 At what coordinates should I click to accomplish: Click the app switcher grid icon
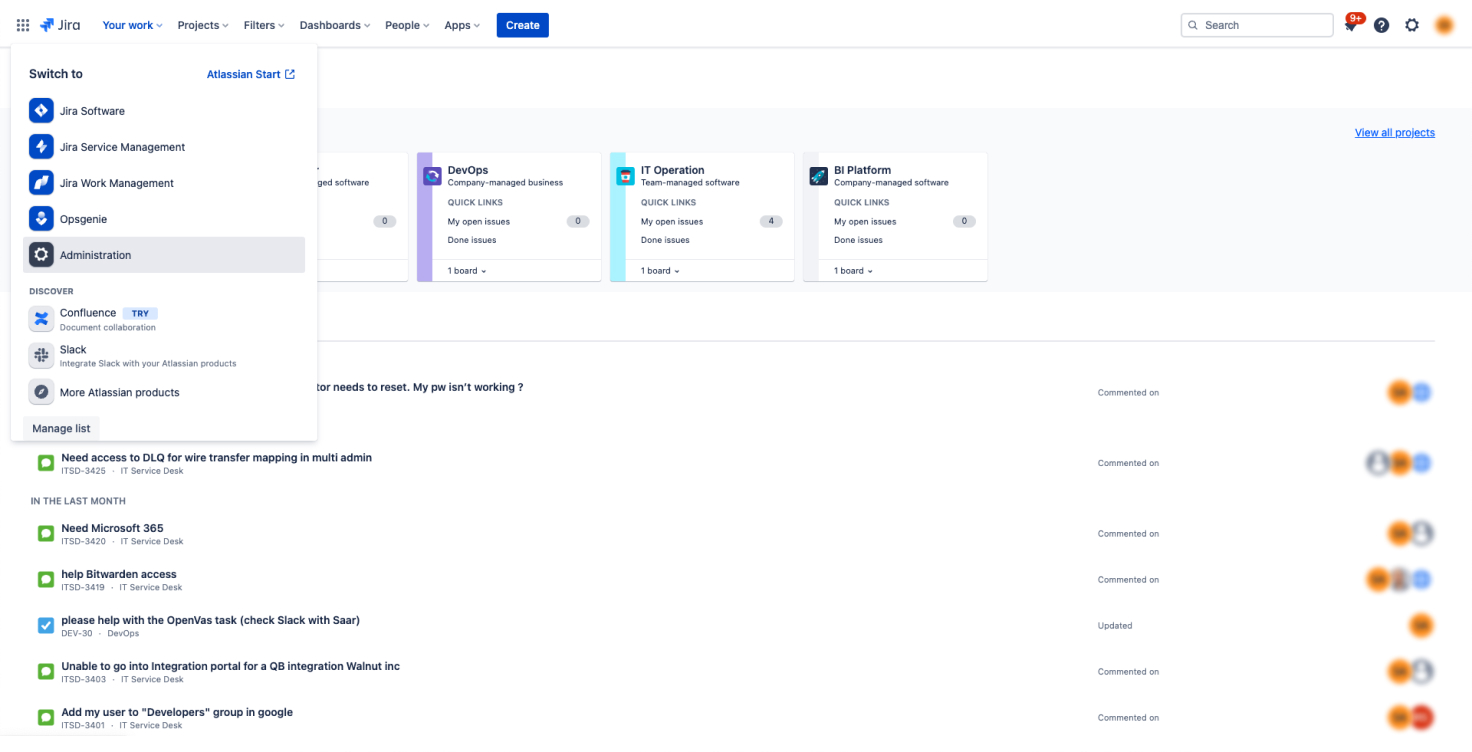[x=23, y=25]
